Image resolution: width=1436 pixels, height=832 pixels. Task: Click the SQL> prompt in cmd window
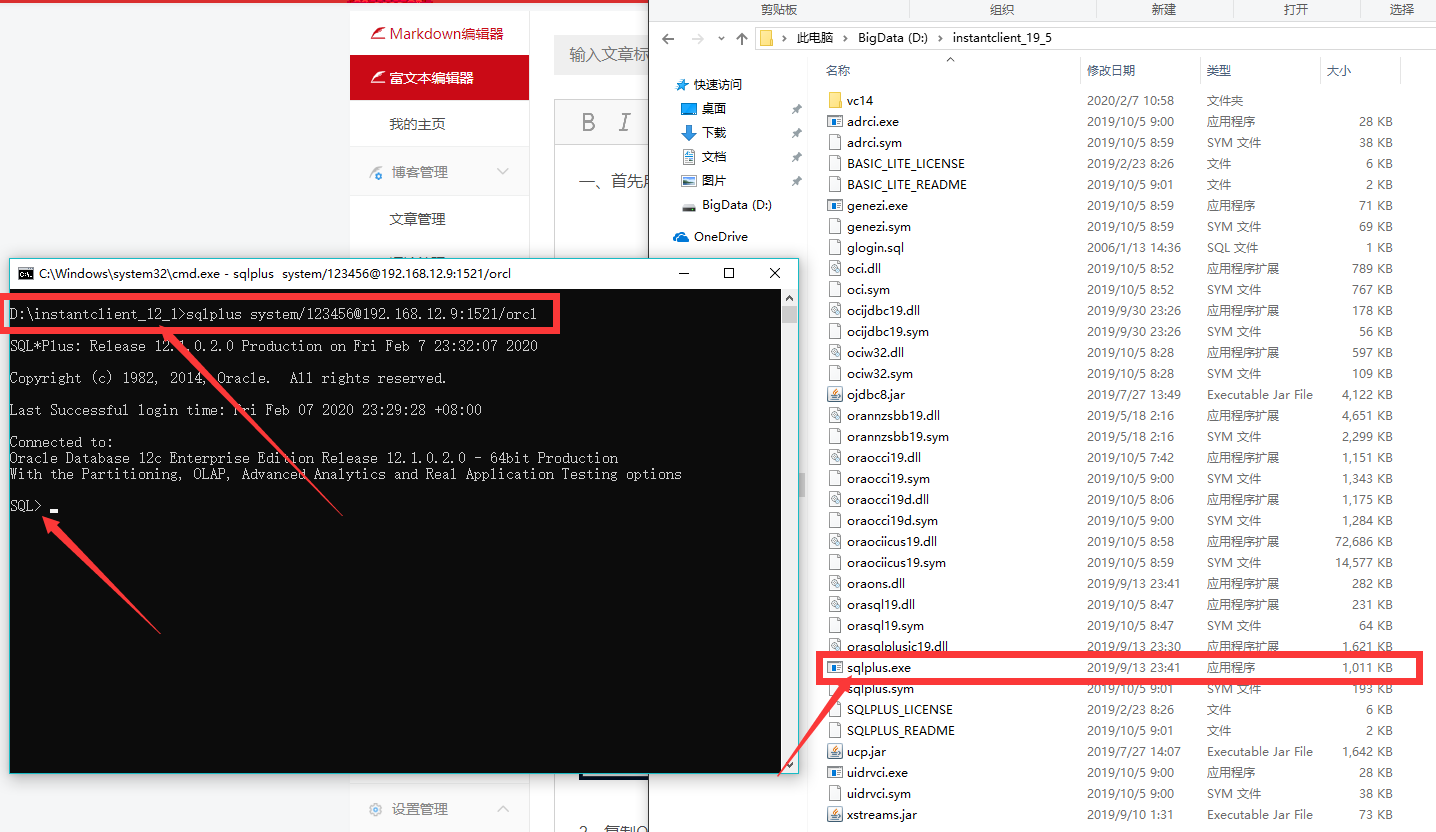pyautogui.click(x=26, y=506)
